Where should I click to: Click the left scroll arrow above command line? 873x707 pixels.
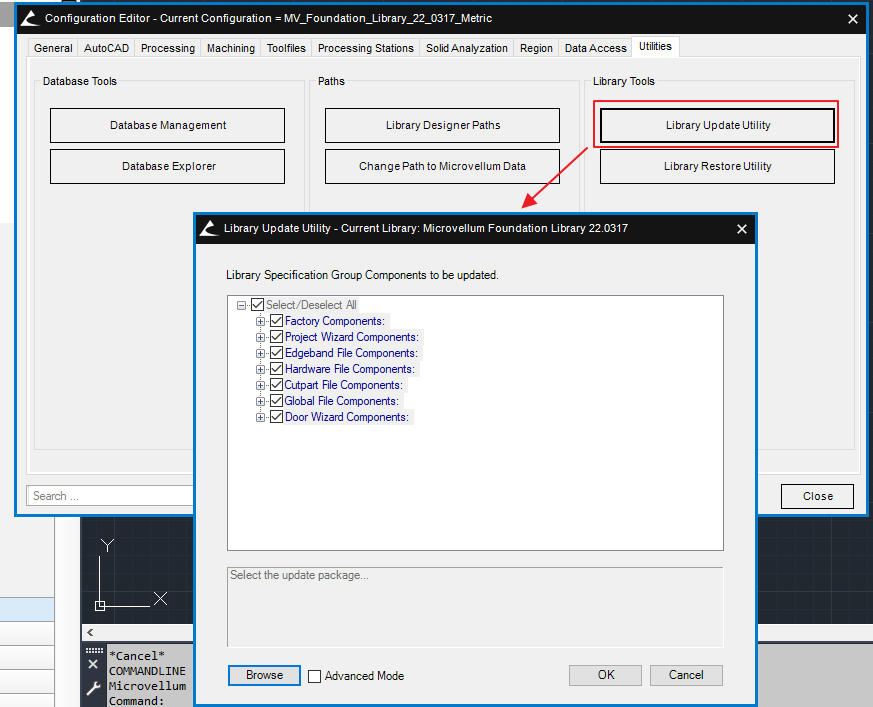[x=91, y=633]
